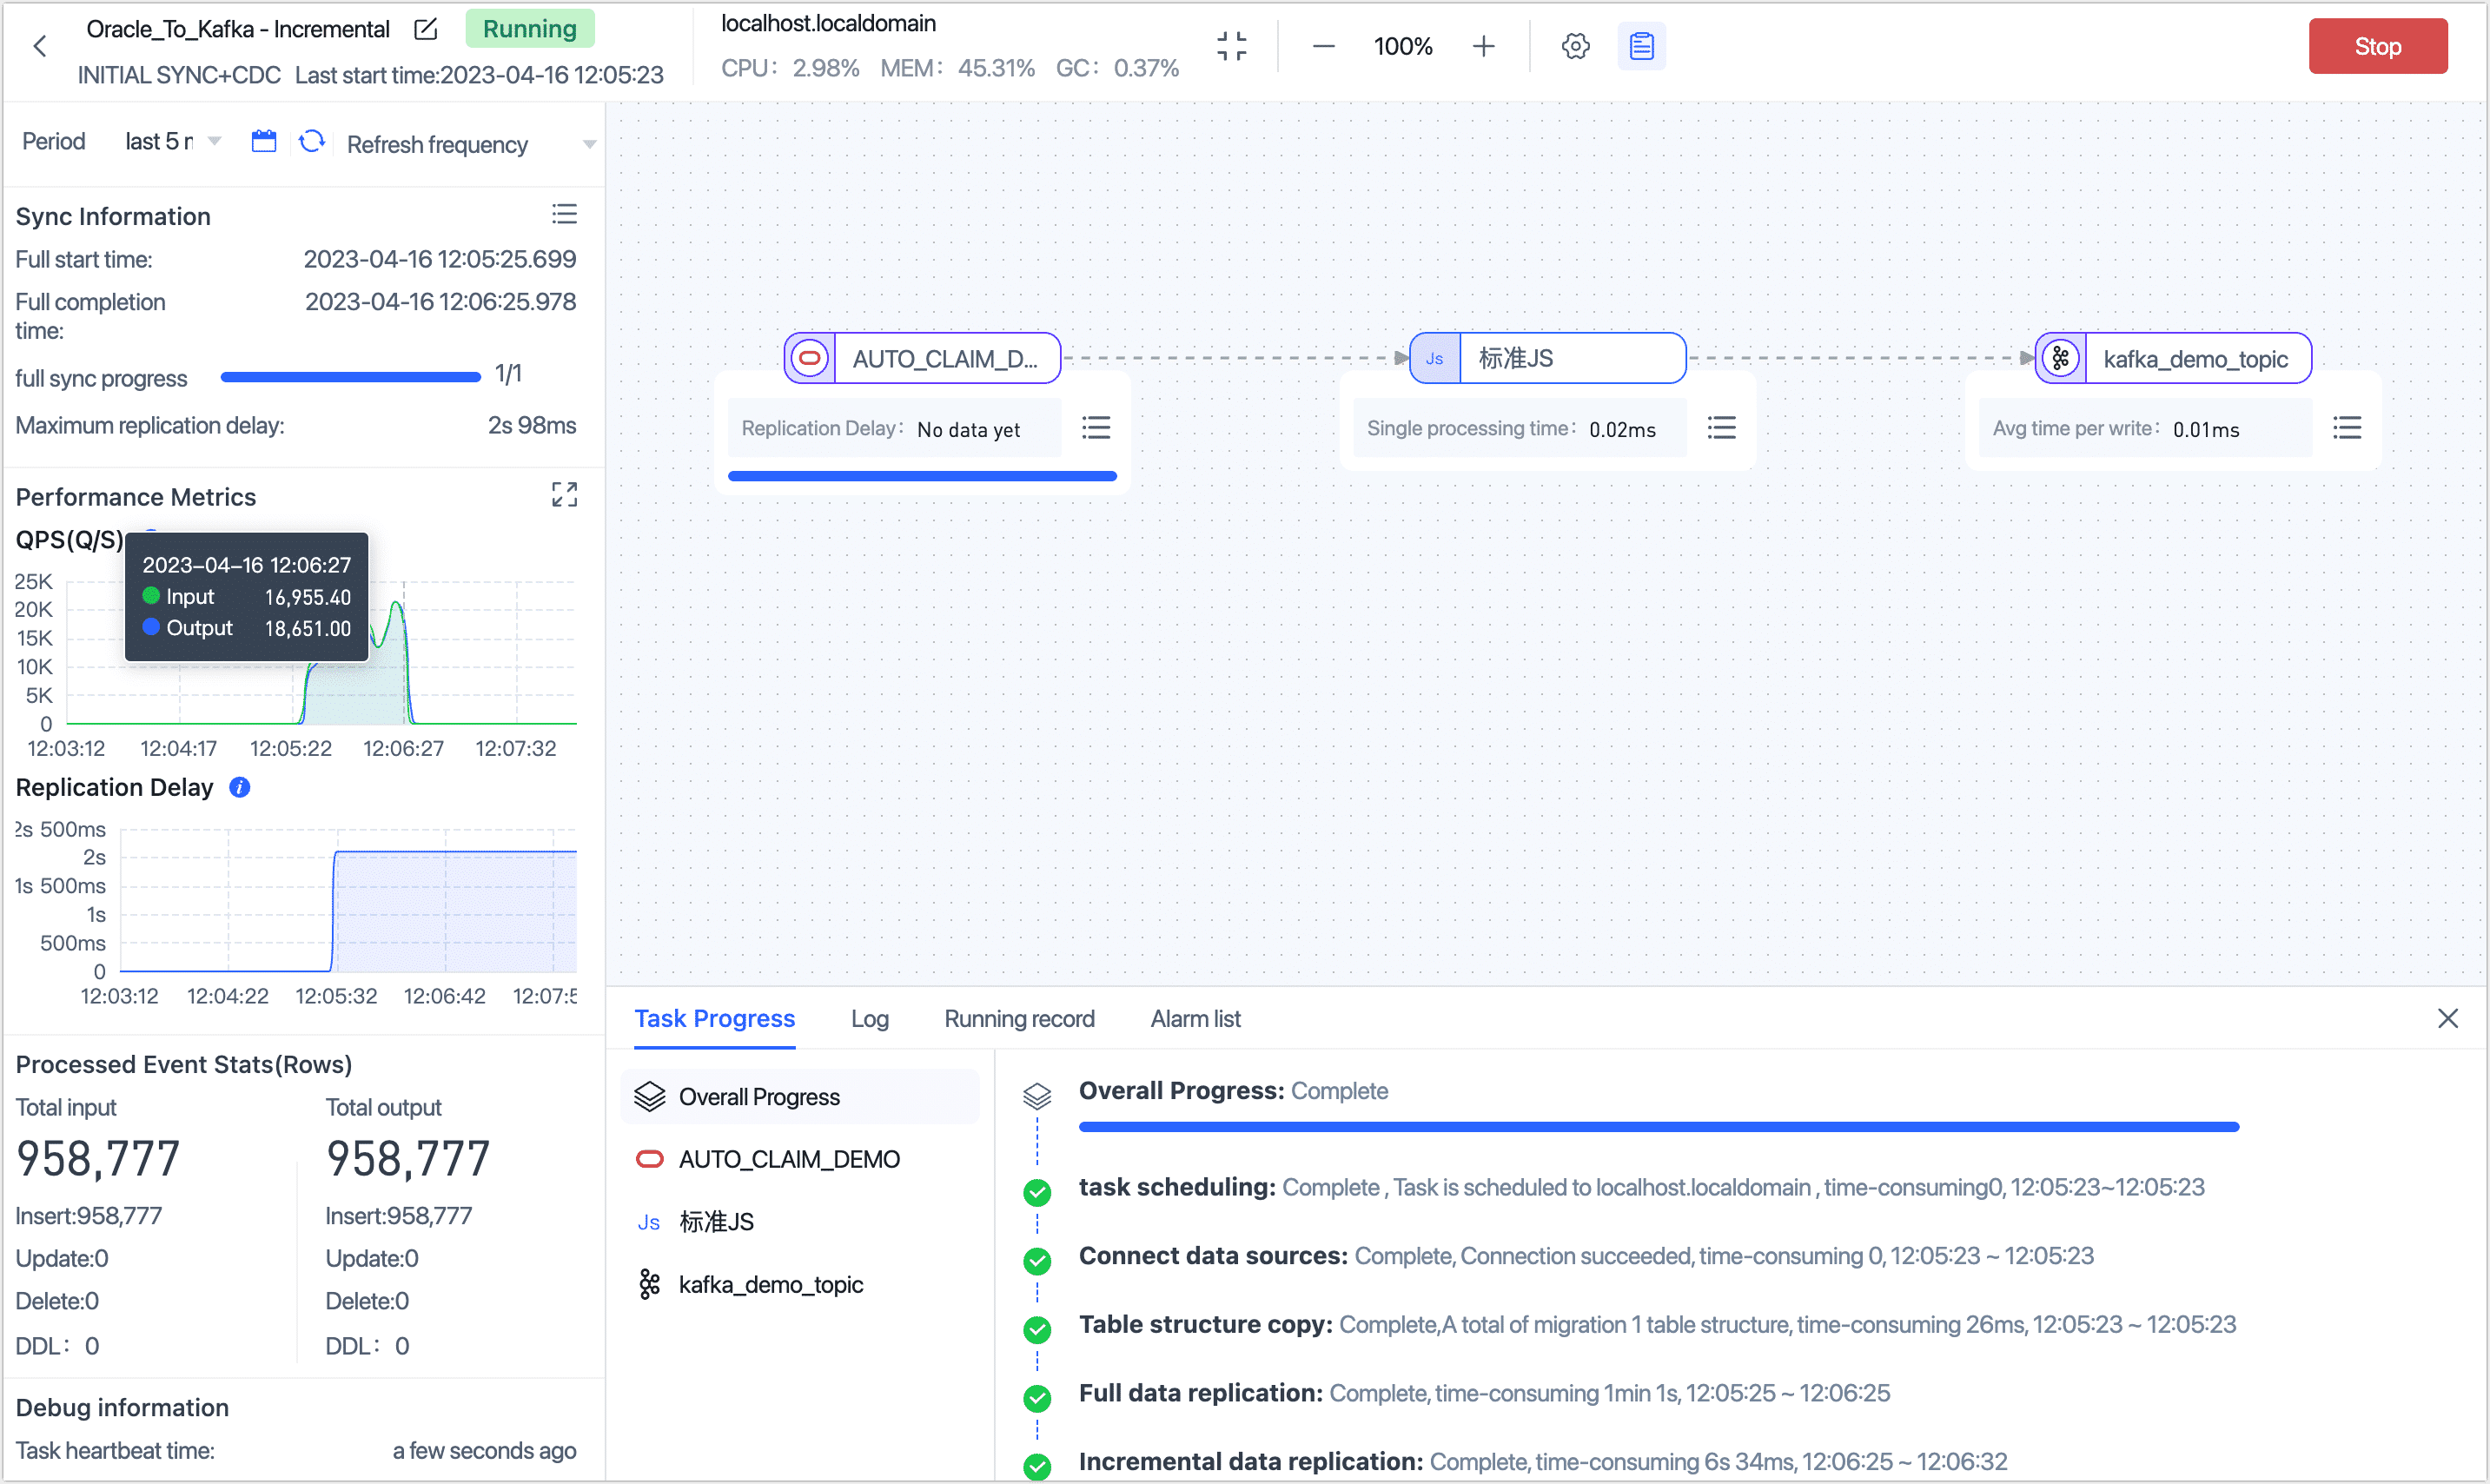Edit the Oracle_To_Kafka task name with pencil icon
The image size is (2490, 1484).
pos(425,29)
